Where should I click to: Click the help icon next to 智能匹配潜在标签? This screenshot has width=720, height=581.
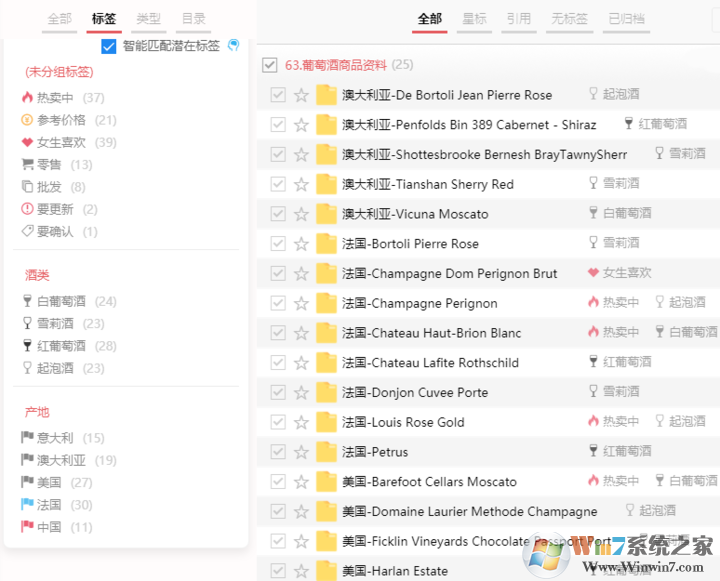pos(234,45)
